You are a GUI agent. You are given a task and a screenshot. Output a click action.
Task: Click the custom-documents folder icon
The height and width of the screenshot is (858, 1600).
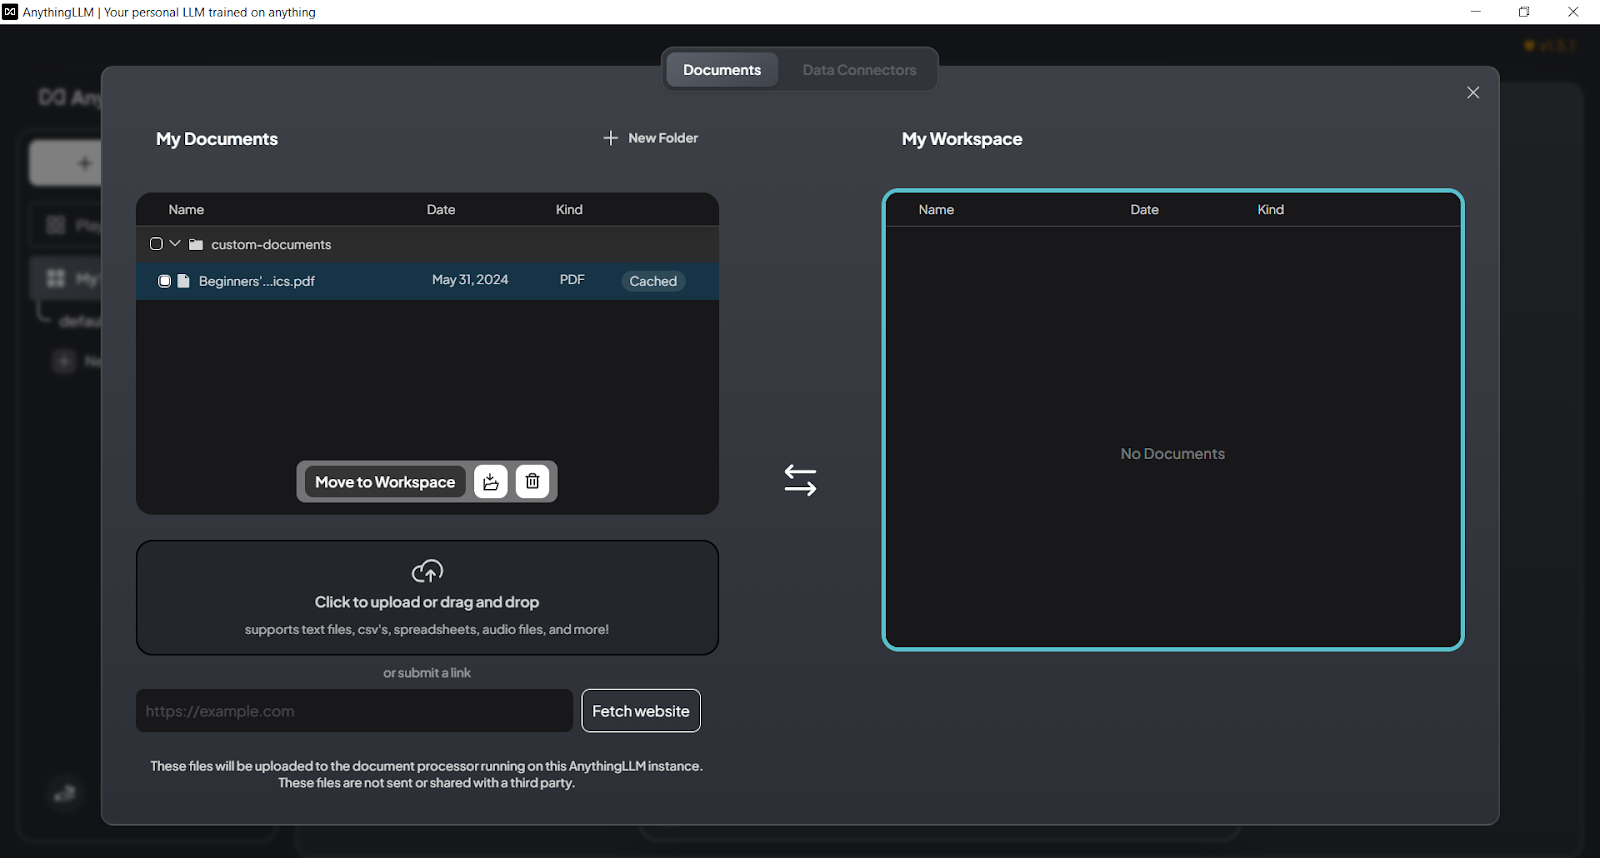(x=196, y=245)
